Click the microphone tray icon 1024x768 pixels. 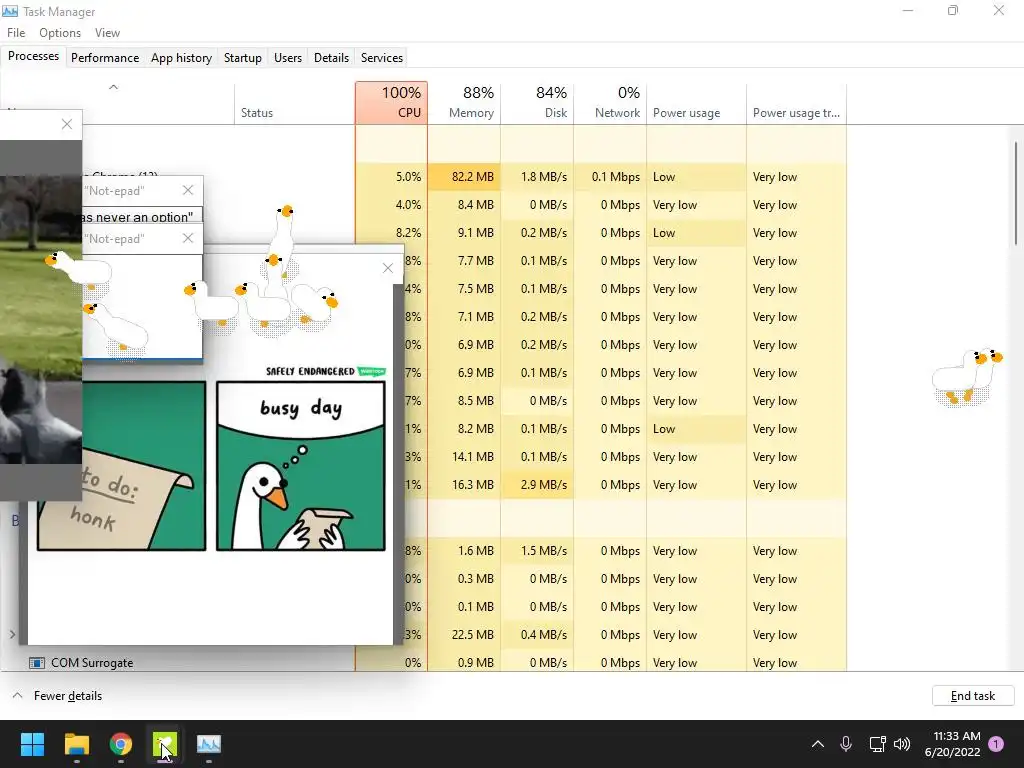click(846, 744)
